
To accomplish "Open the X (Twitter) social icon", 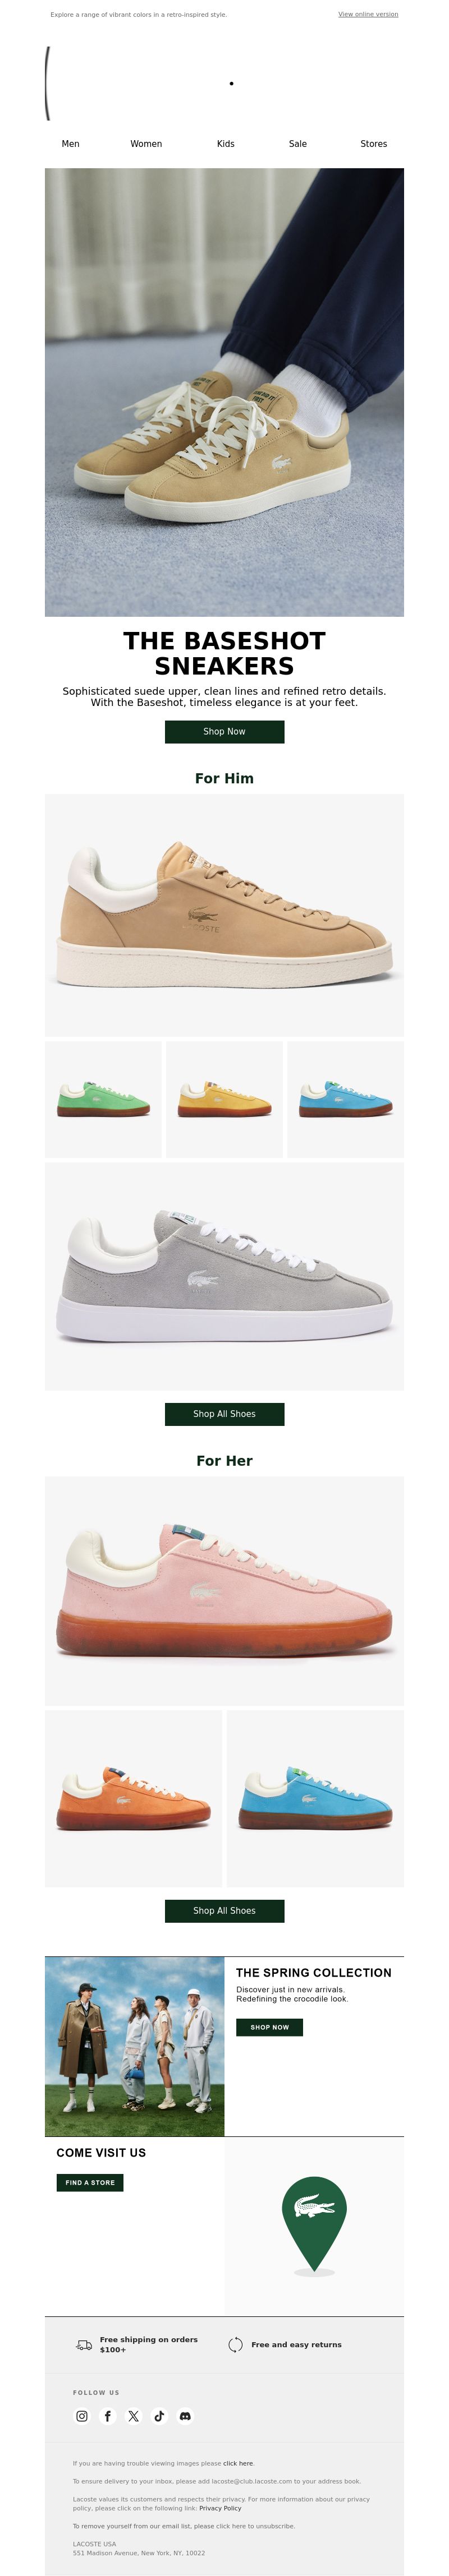I will 133,2416.
